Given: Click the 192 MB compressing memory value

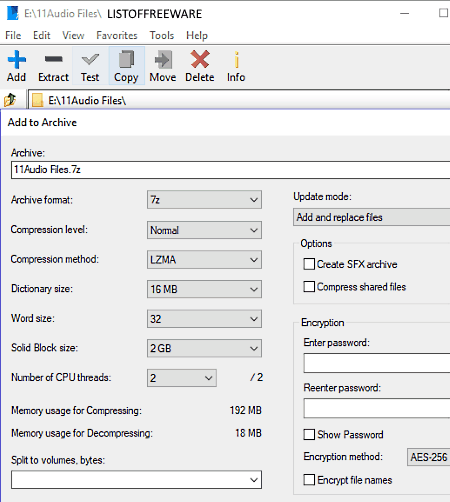Looking at the screenshot, I should [246, 410].
